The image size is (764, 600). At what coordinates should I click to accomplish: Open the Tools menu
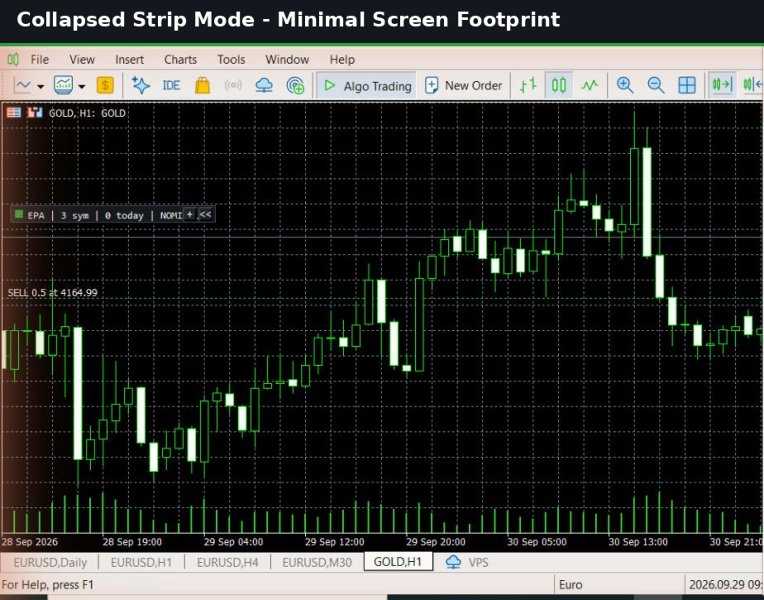coord(231,59)
